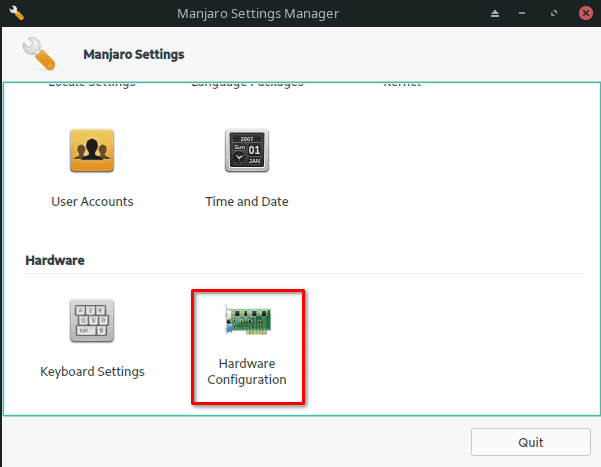Click the Quit button
Screen dimensions: 601x467
click(530, 442)
